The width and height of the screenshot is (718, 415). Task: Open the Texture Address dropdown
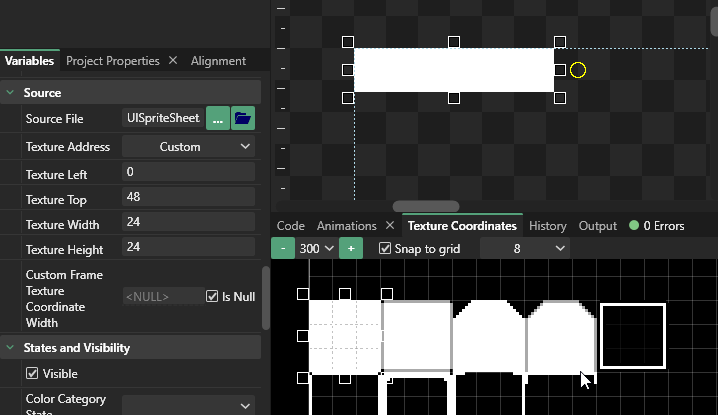189,146
